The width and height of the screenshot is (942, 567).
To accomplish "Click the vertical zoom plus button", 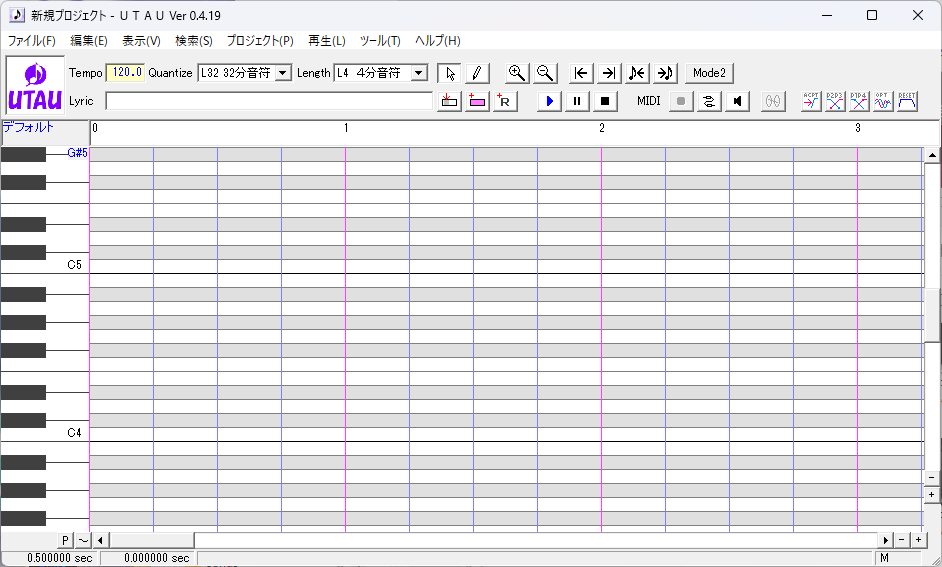I will [932, 495].
